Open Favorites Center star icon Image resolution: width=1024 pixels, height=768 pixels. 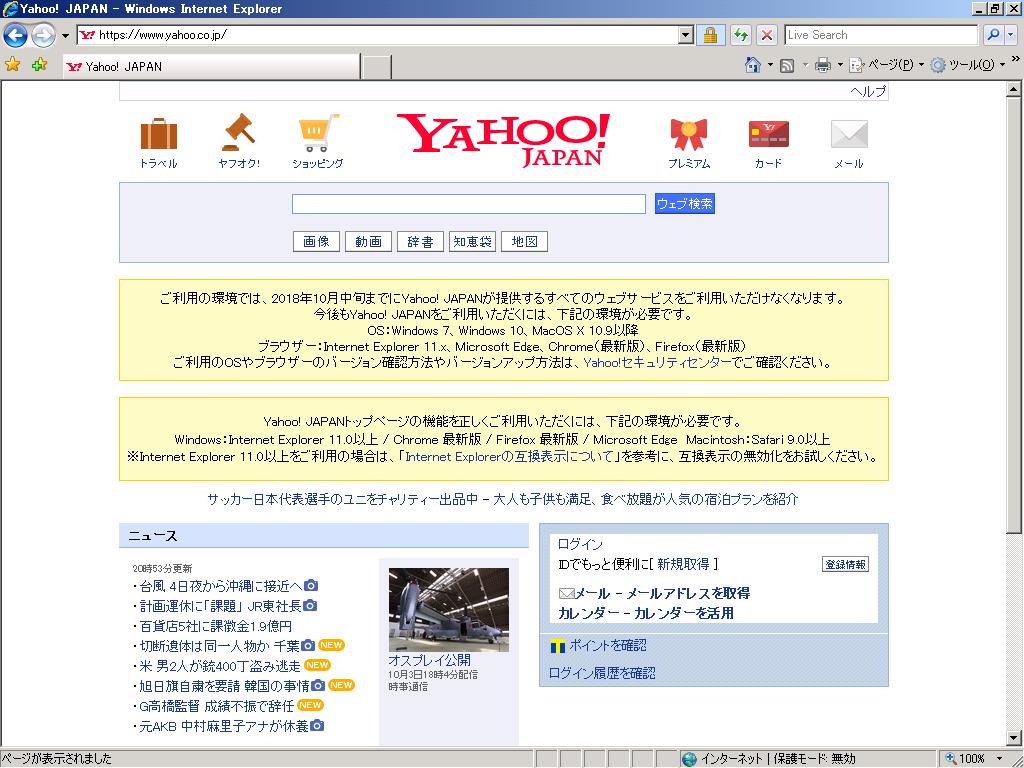pos(12,64)
